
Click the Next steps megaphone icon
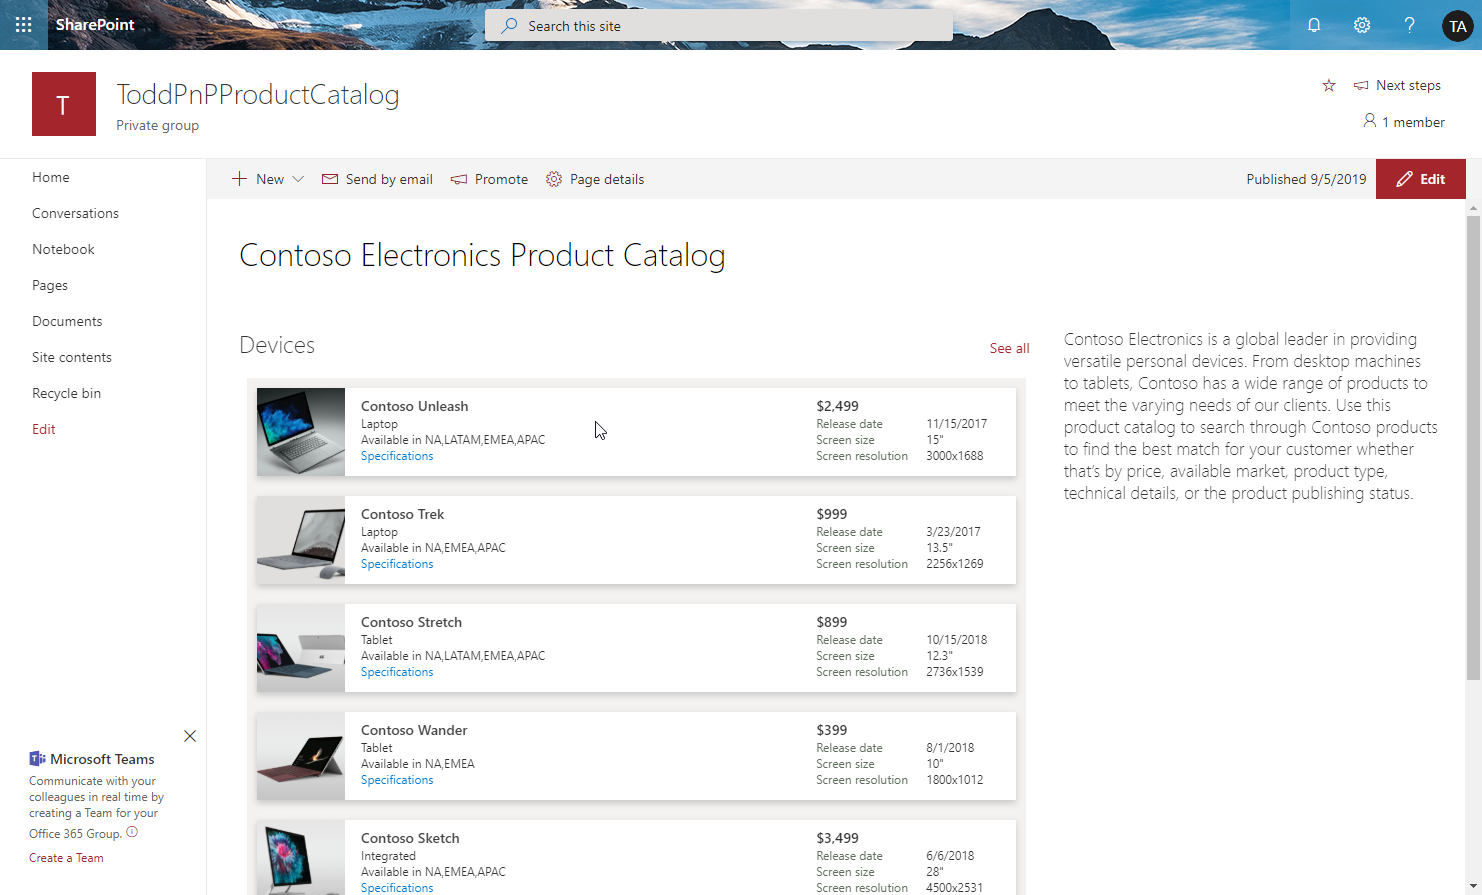[x=1361, y=85]
